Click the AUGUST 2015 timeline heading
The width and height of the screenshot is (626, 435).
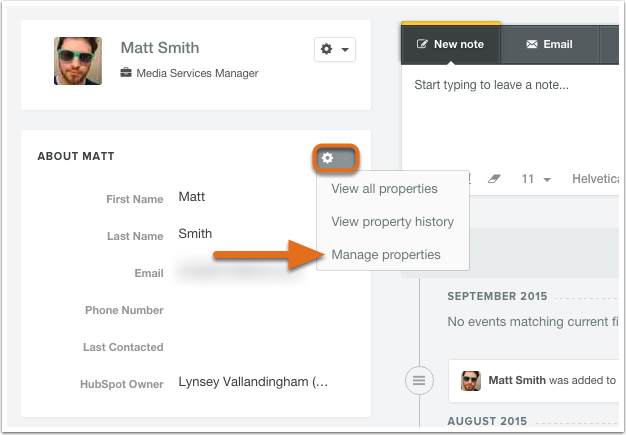tap(487, 421)
